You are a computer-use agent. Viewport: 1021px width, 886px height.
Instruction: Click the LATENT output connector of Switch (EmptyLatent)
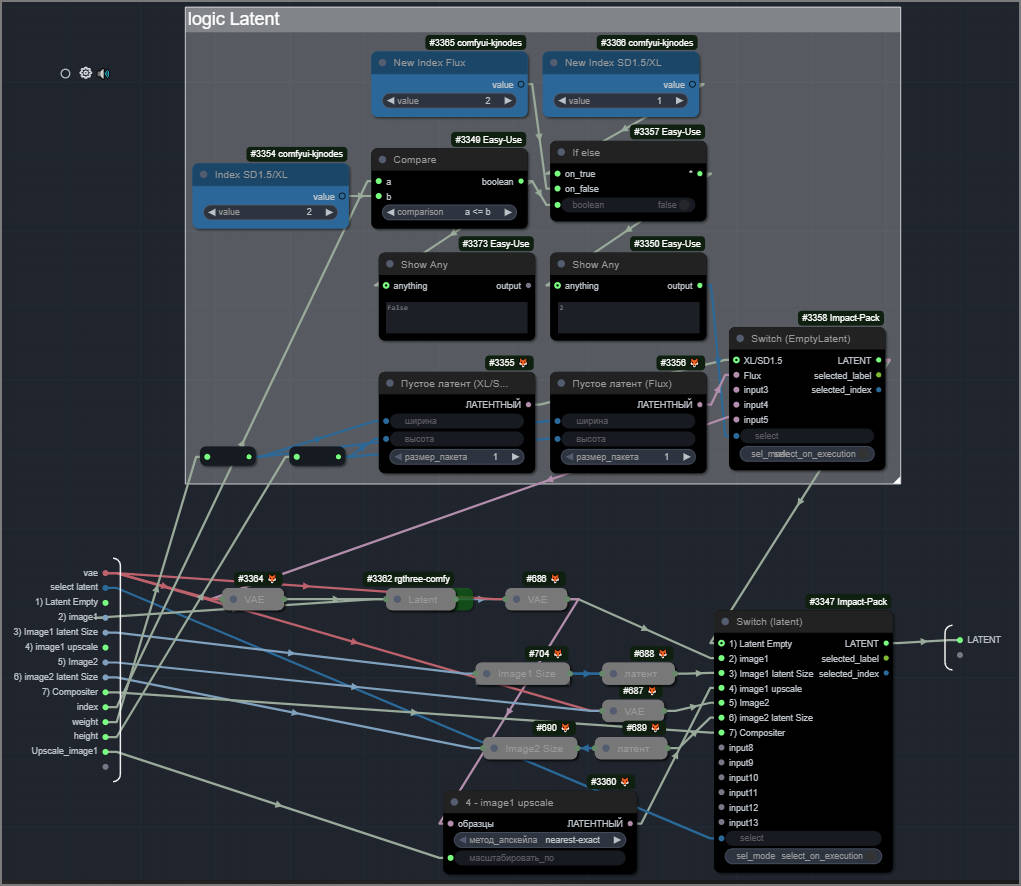[x=878, y=360]
